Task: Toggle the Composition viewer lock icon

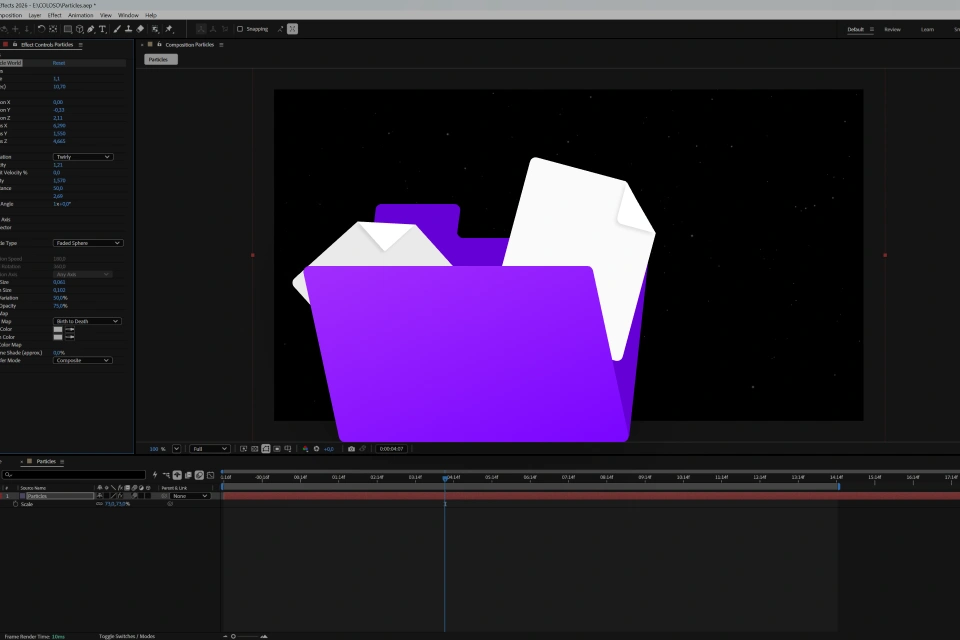Action: point(159,44)
